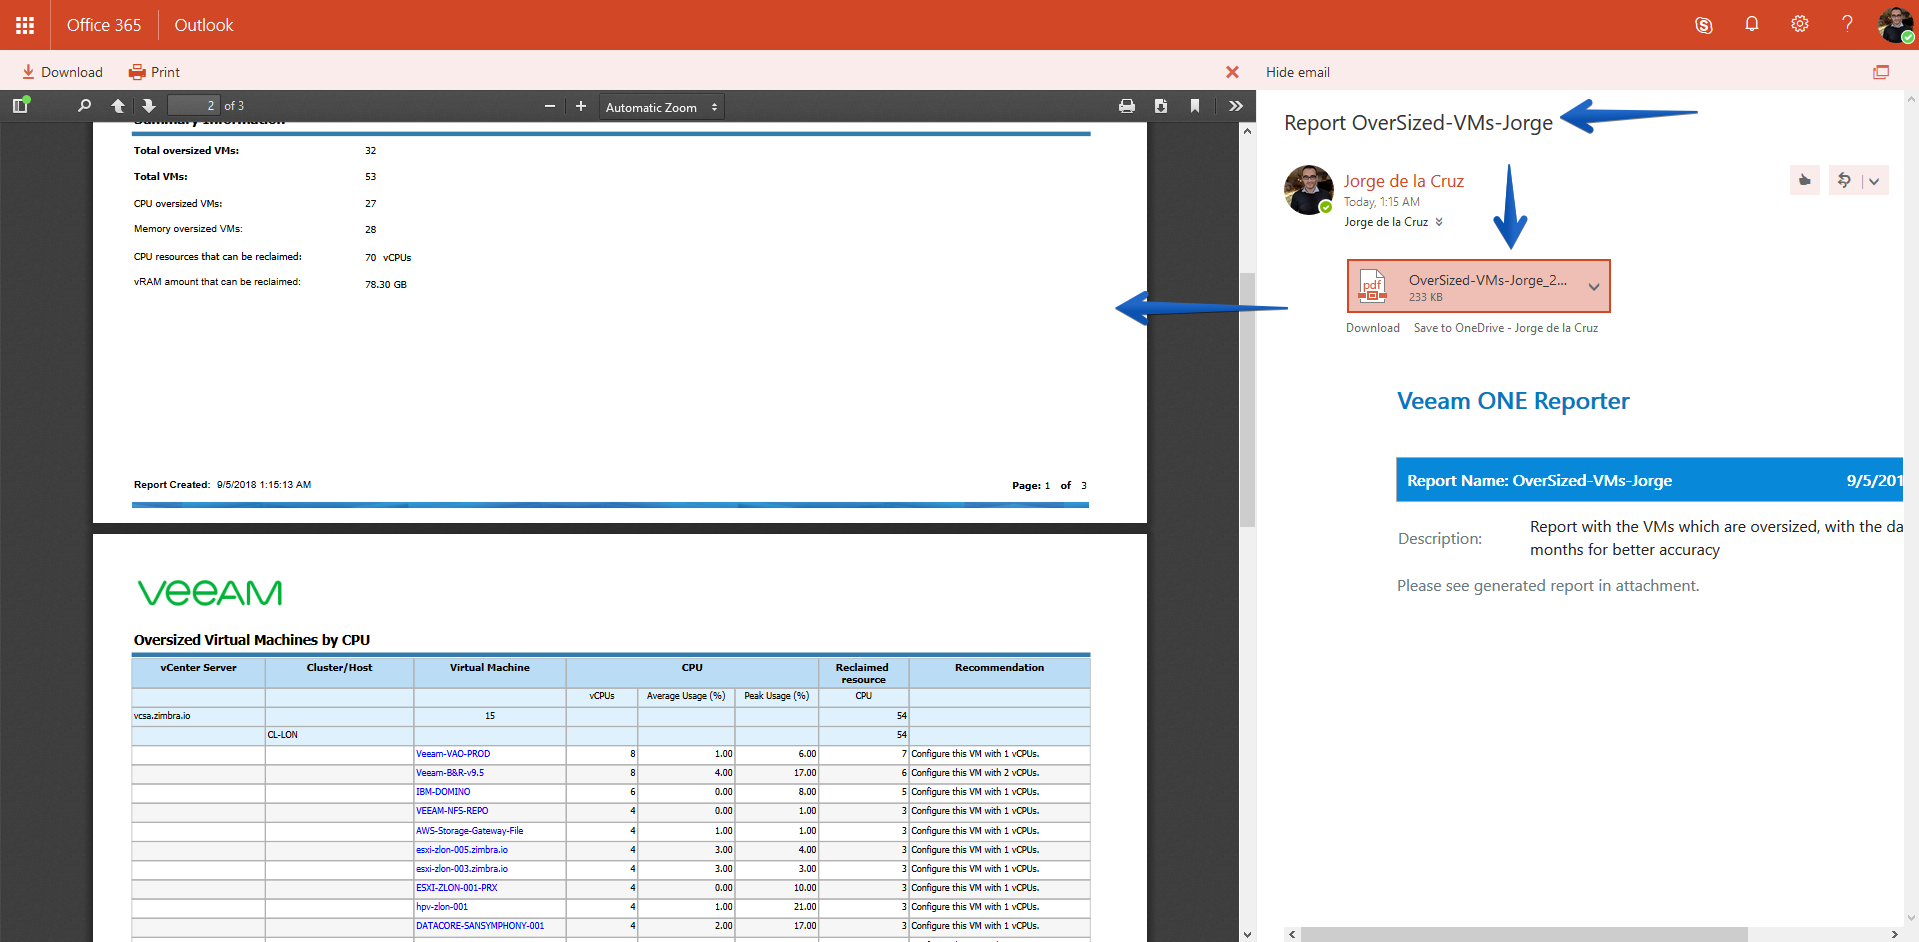Click the sender's profile photo

[1309, 190]
